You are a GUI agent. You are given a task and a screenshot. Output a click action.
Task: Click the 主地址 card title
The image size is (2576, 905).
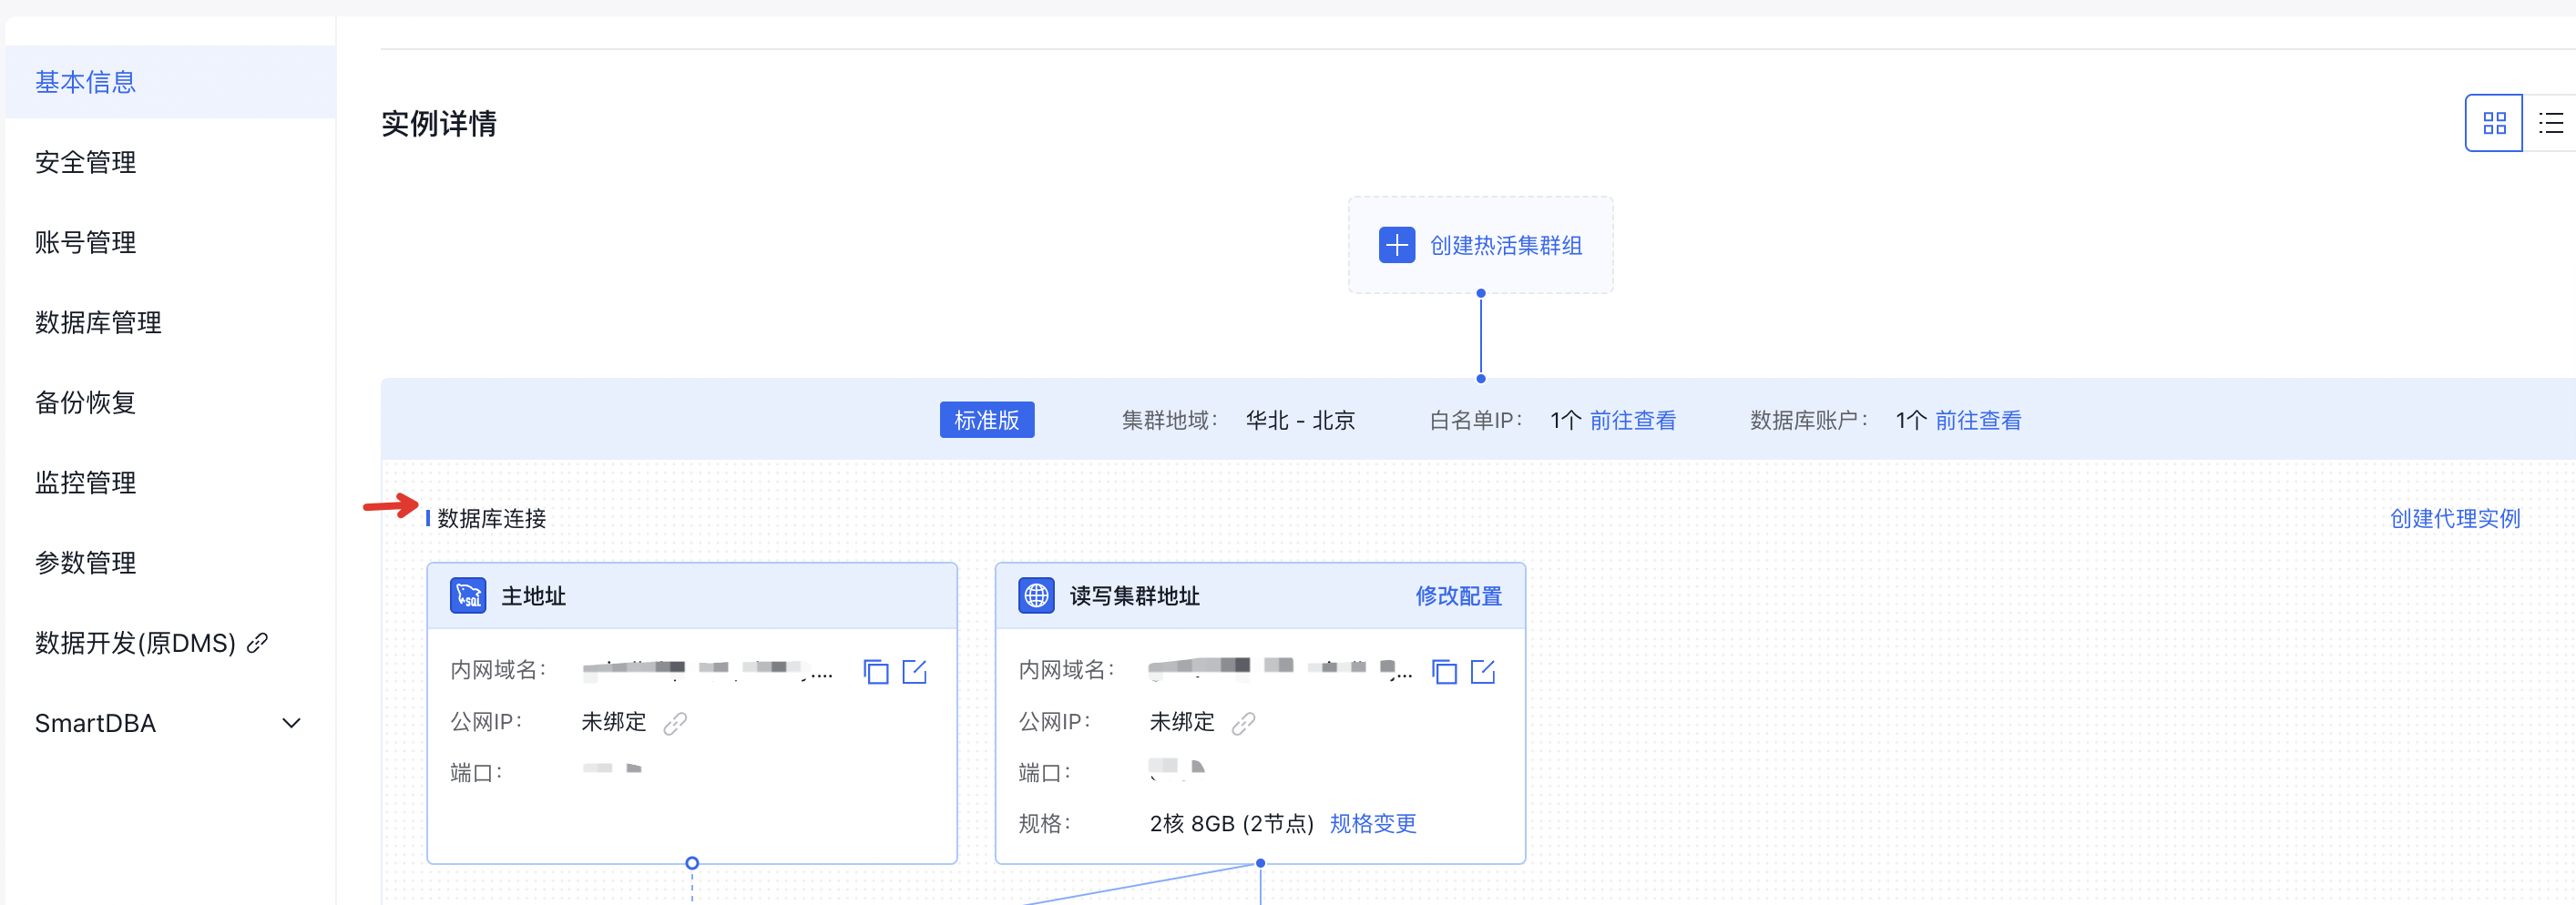[533, 596]
